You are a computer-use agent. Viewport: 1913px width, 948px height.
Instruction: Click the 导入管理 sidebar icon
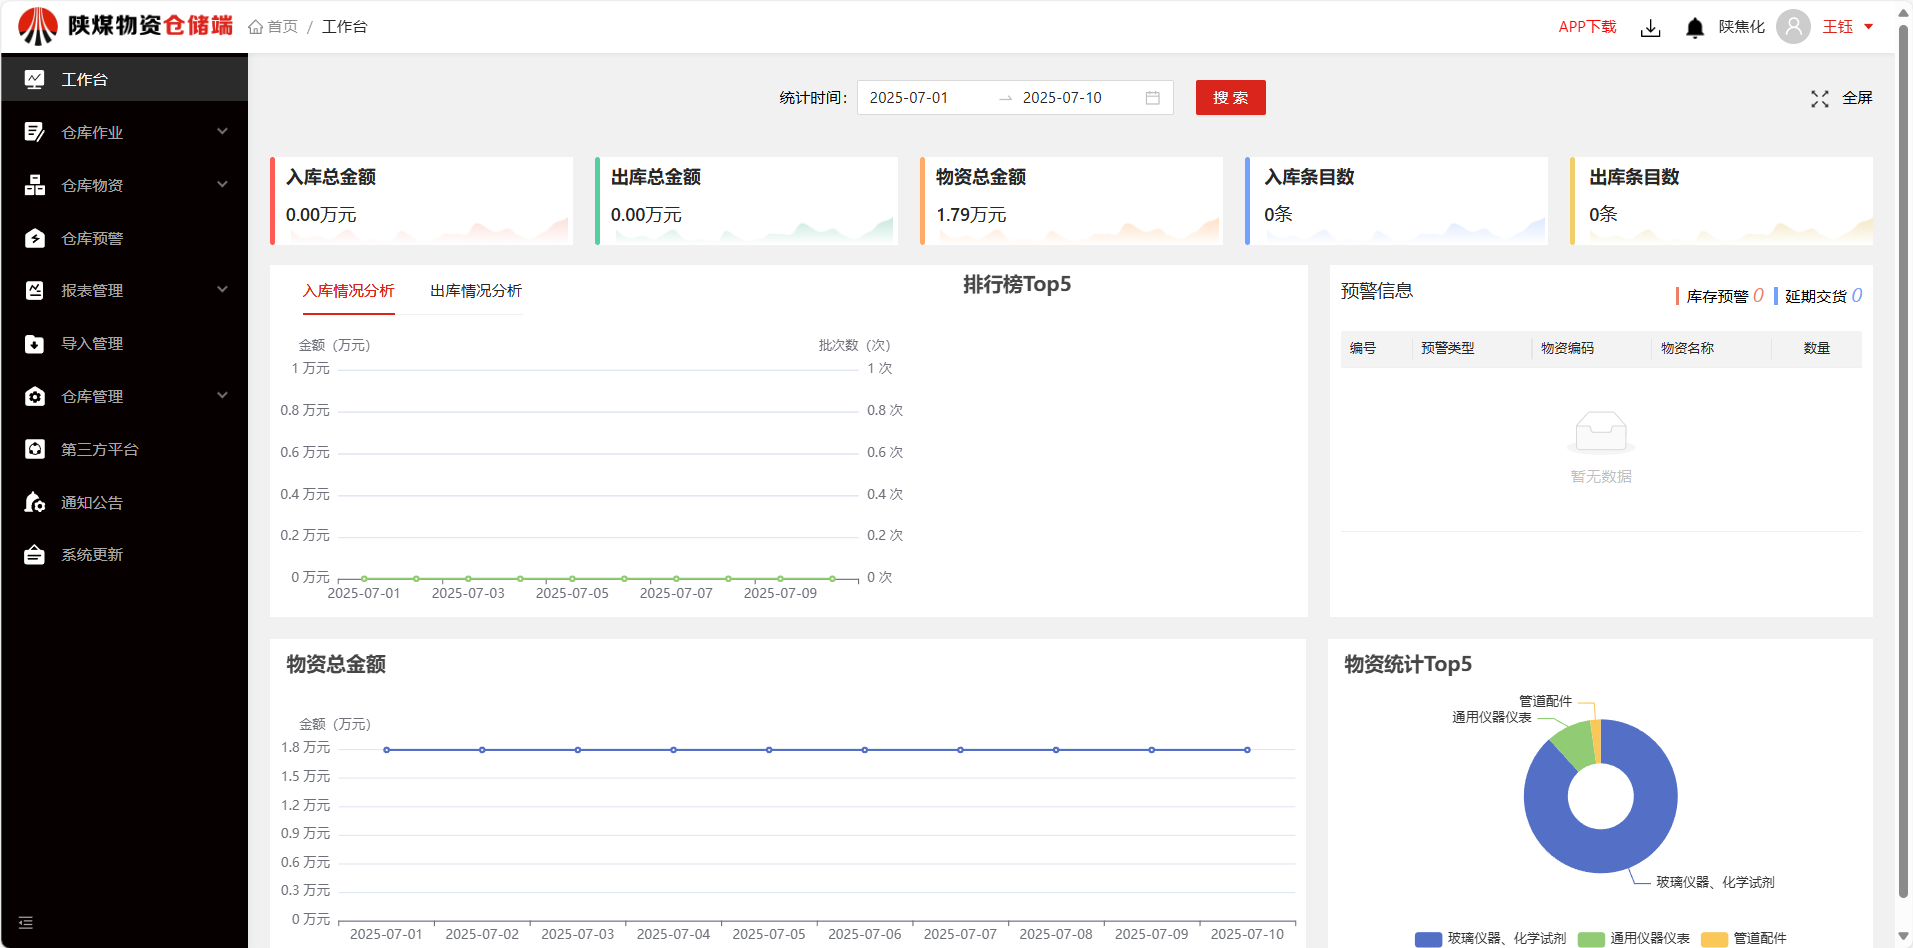point(34,343)
